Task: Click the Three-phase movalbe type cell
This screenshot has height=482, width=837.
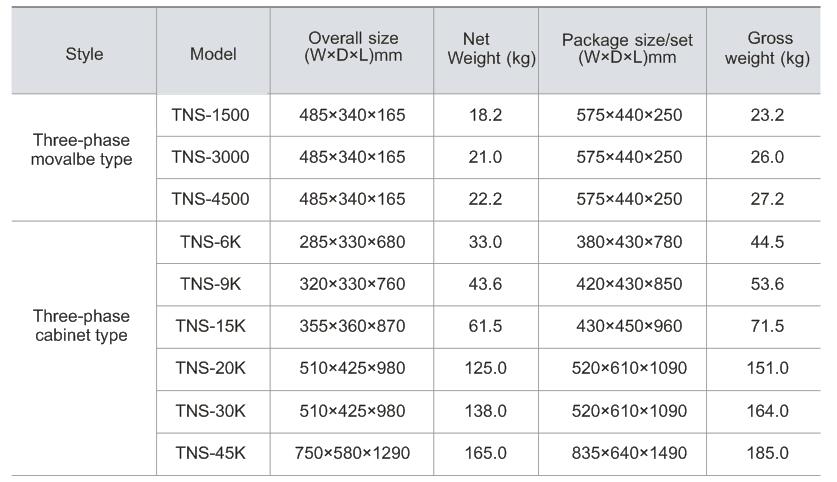Action: point(82,149)
